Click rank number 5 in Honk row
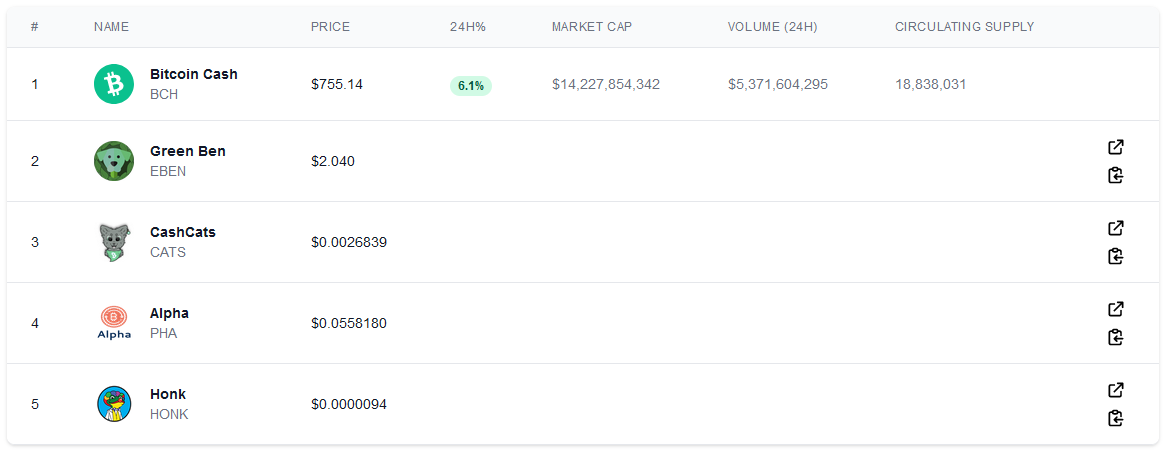 35,404
